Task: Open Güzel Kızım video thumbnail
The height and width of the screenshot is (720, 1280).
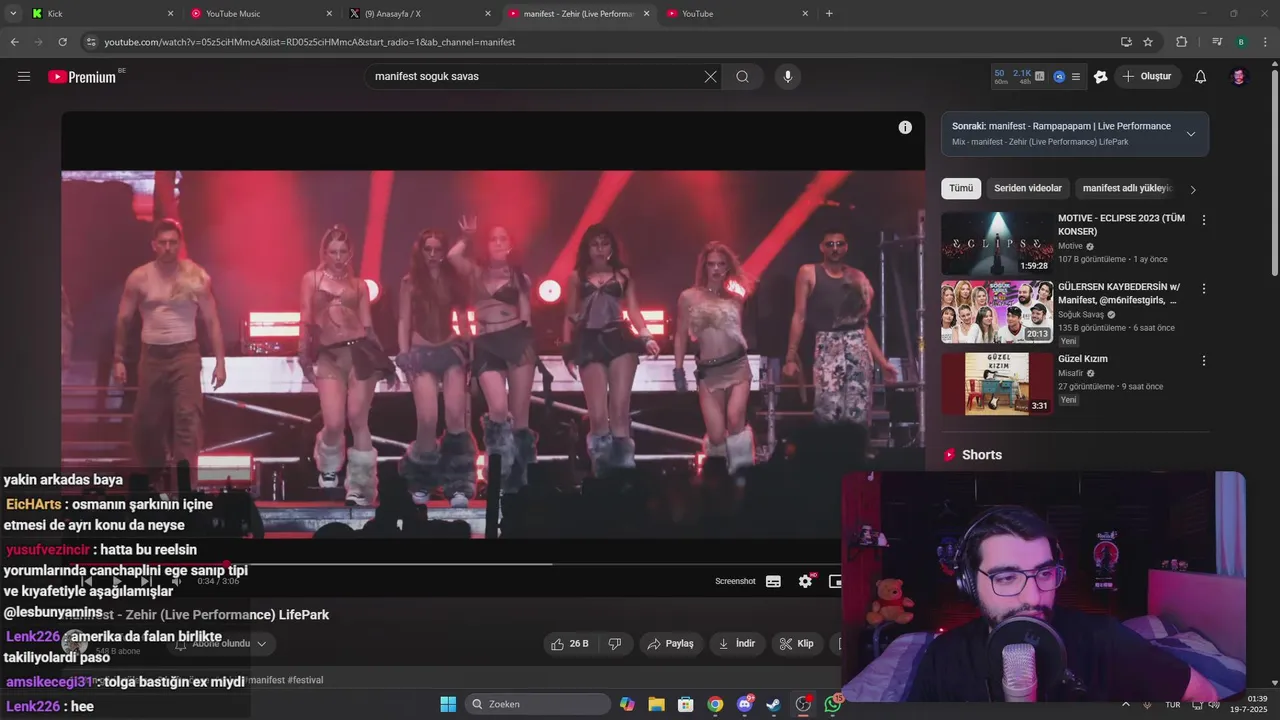Action: pyautogui.click(x=996, y=383)
